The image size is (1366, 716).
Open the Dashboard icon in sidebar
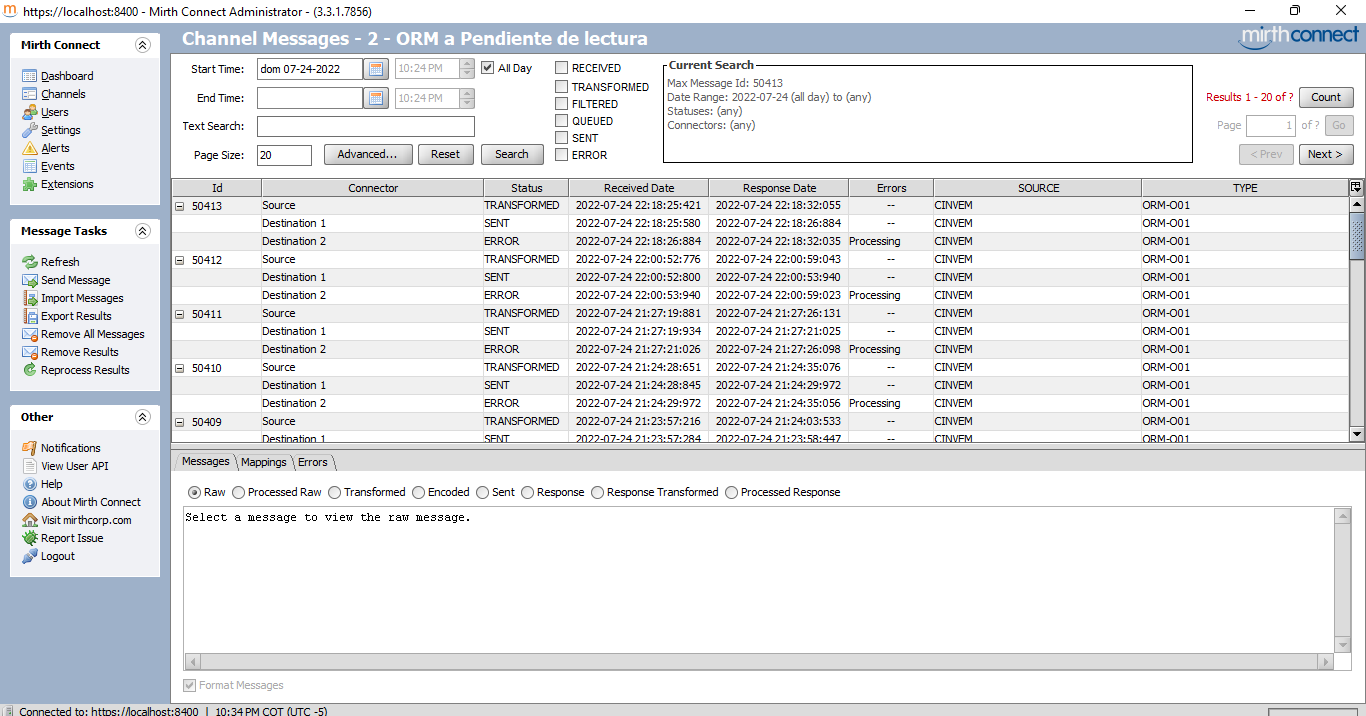(x=30, y=76)
